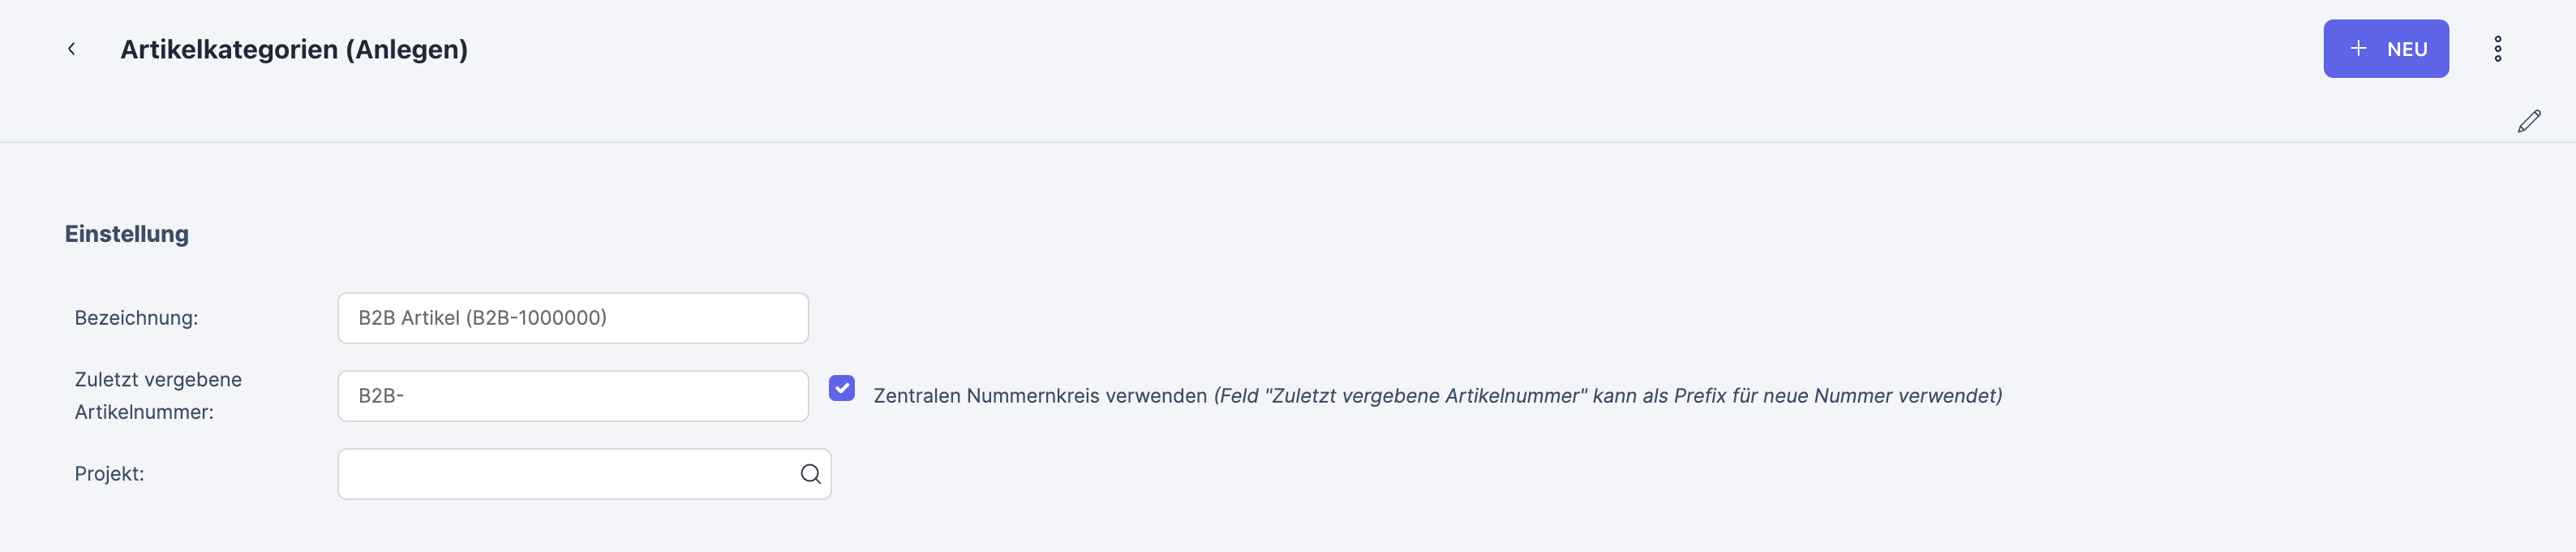Viewport: 2576px width, 552px height.
Task: Click the 'Bezeichnung:' field label
Action: (x=136, y=318)
